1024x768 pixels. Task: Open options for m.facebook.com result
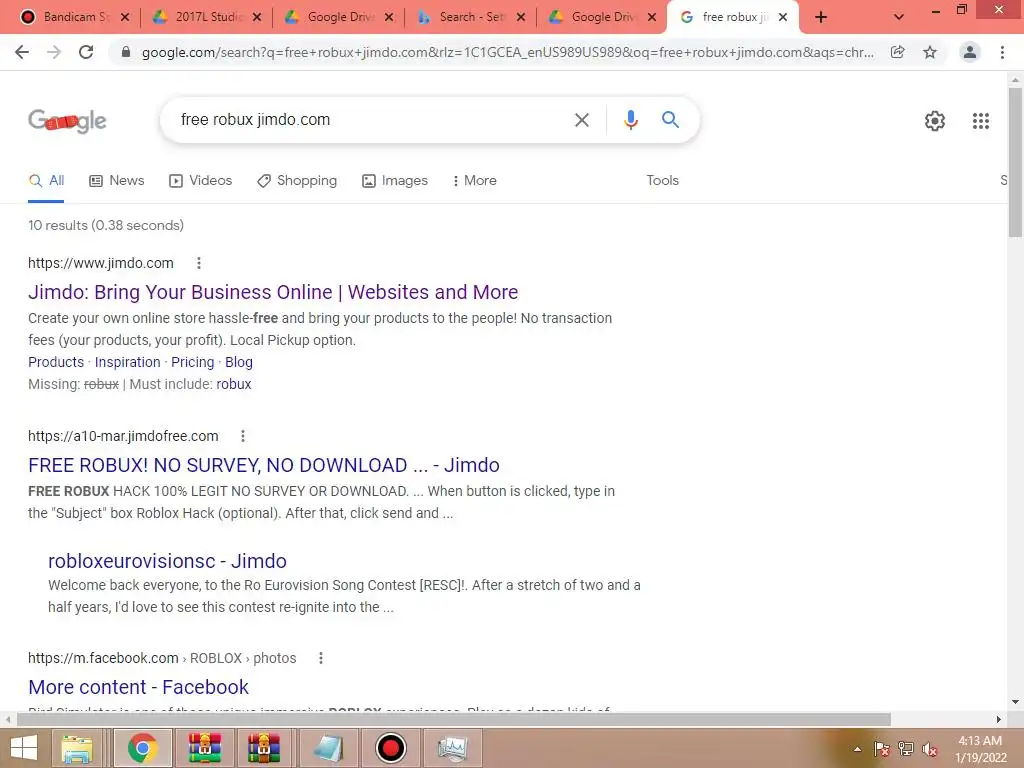click(x=321, y=658)
